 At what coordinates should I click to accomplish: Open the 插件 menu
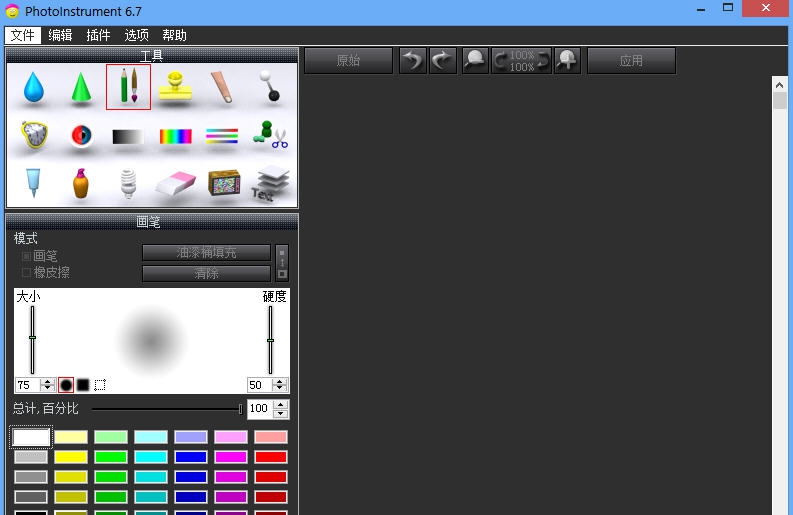98,35
